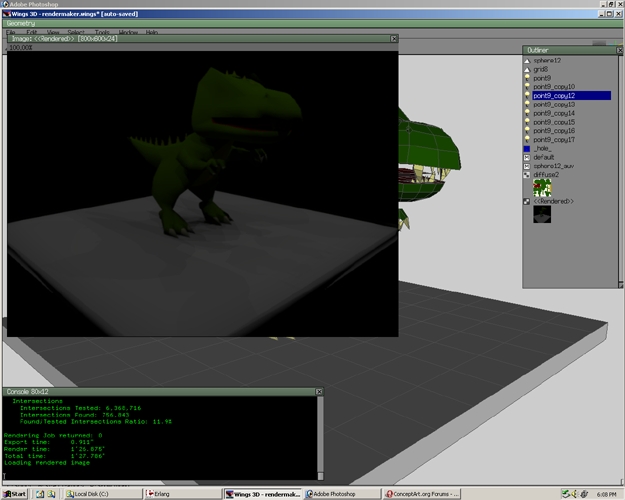
Task: Select point9_copy13 in the Outliner
Action: click(554, 104)
